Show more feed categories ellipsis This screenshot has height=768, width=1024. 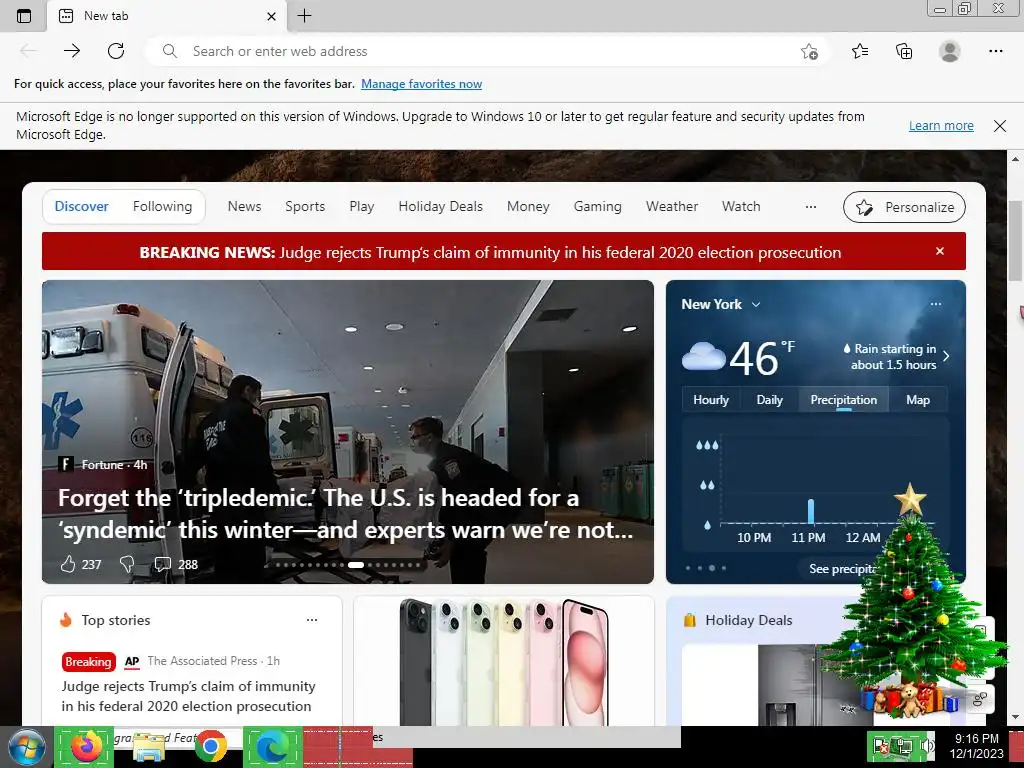pyautogui.click(x=810, y=206)
